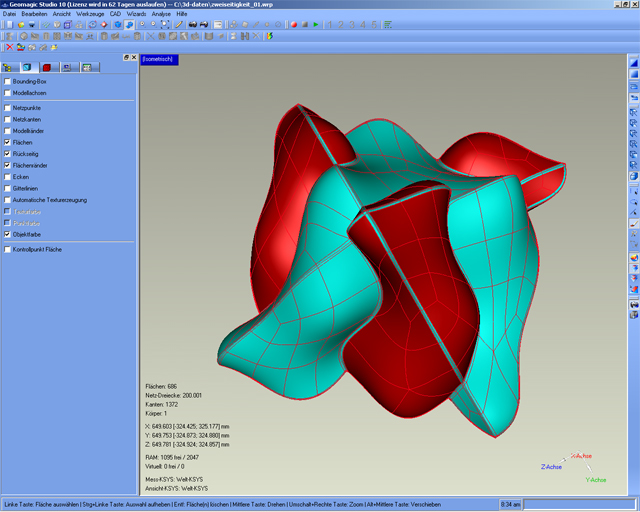
Task: Click the top blue gradient icon in right toolbar
Action: point(633,63)
